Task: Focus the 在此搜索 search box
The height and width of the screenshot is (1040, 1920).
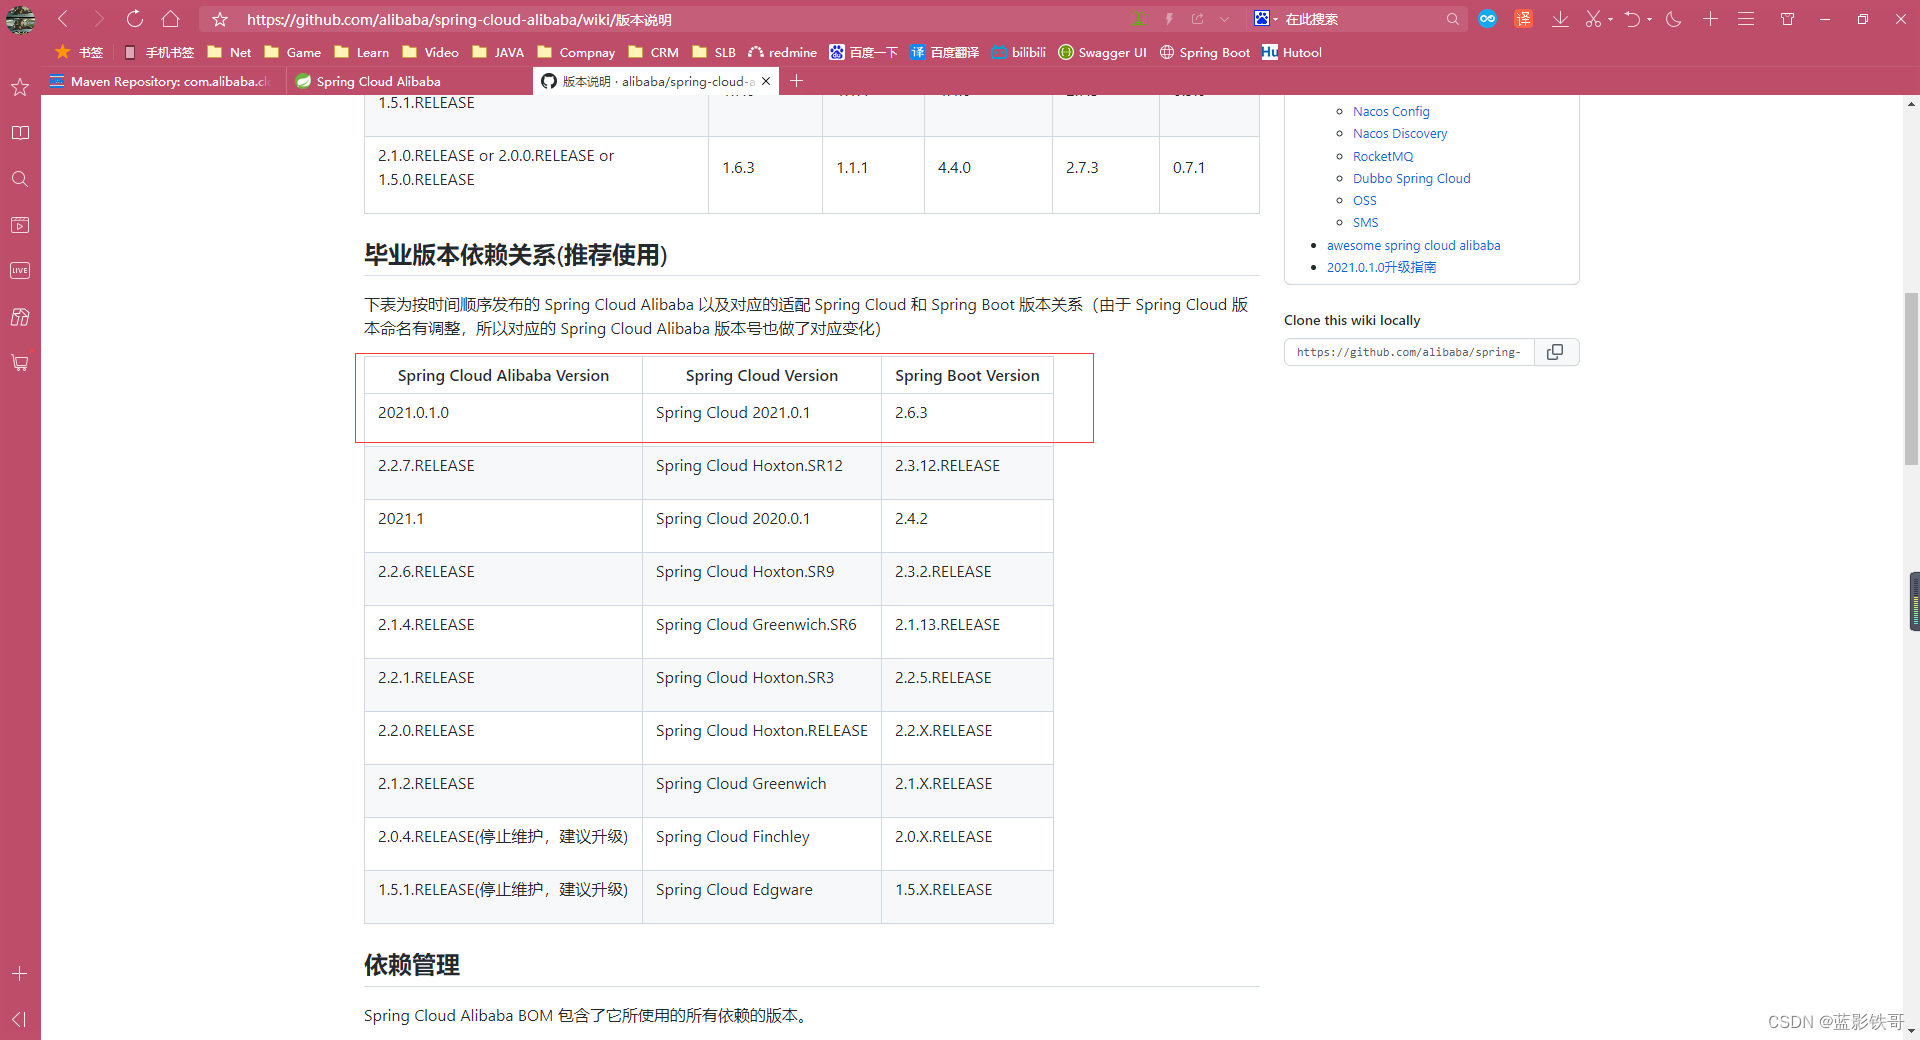Action: 1360,19
